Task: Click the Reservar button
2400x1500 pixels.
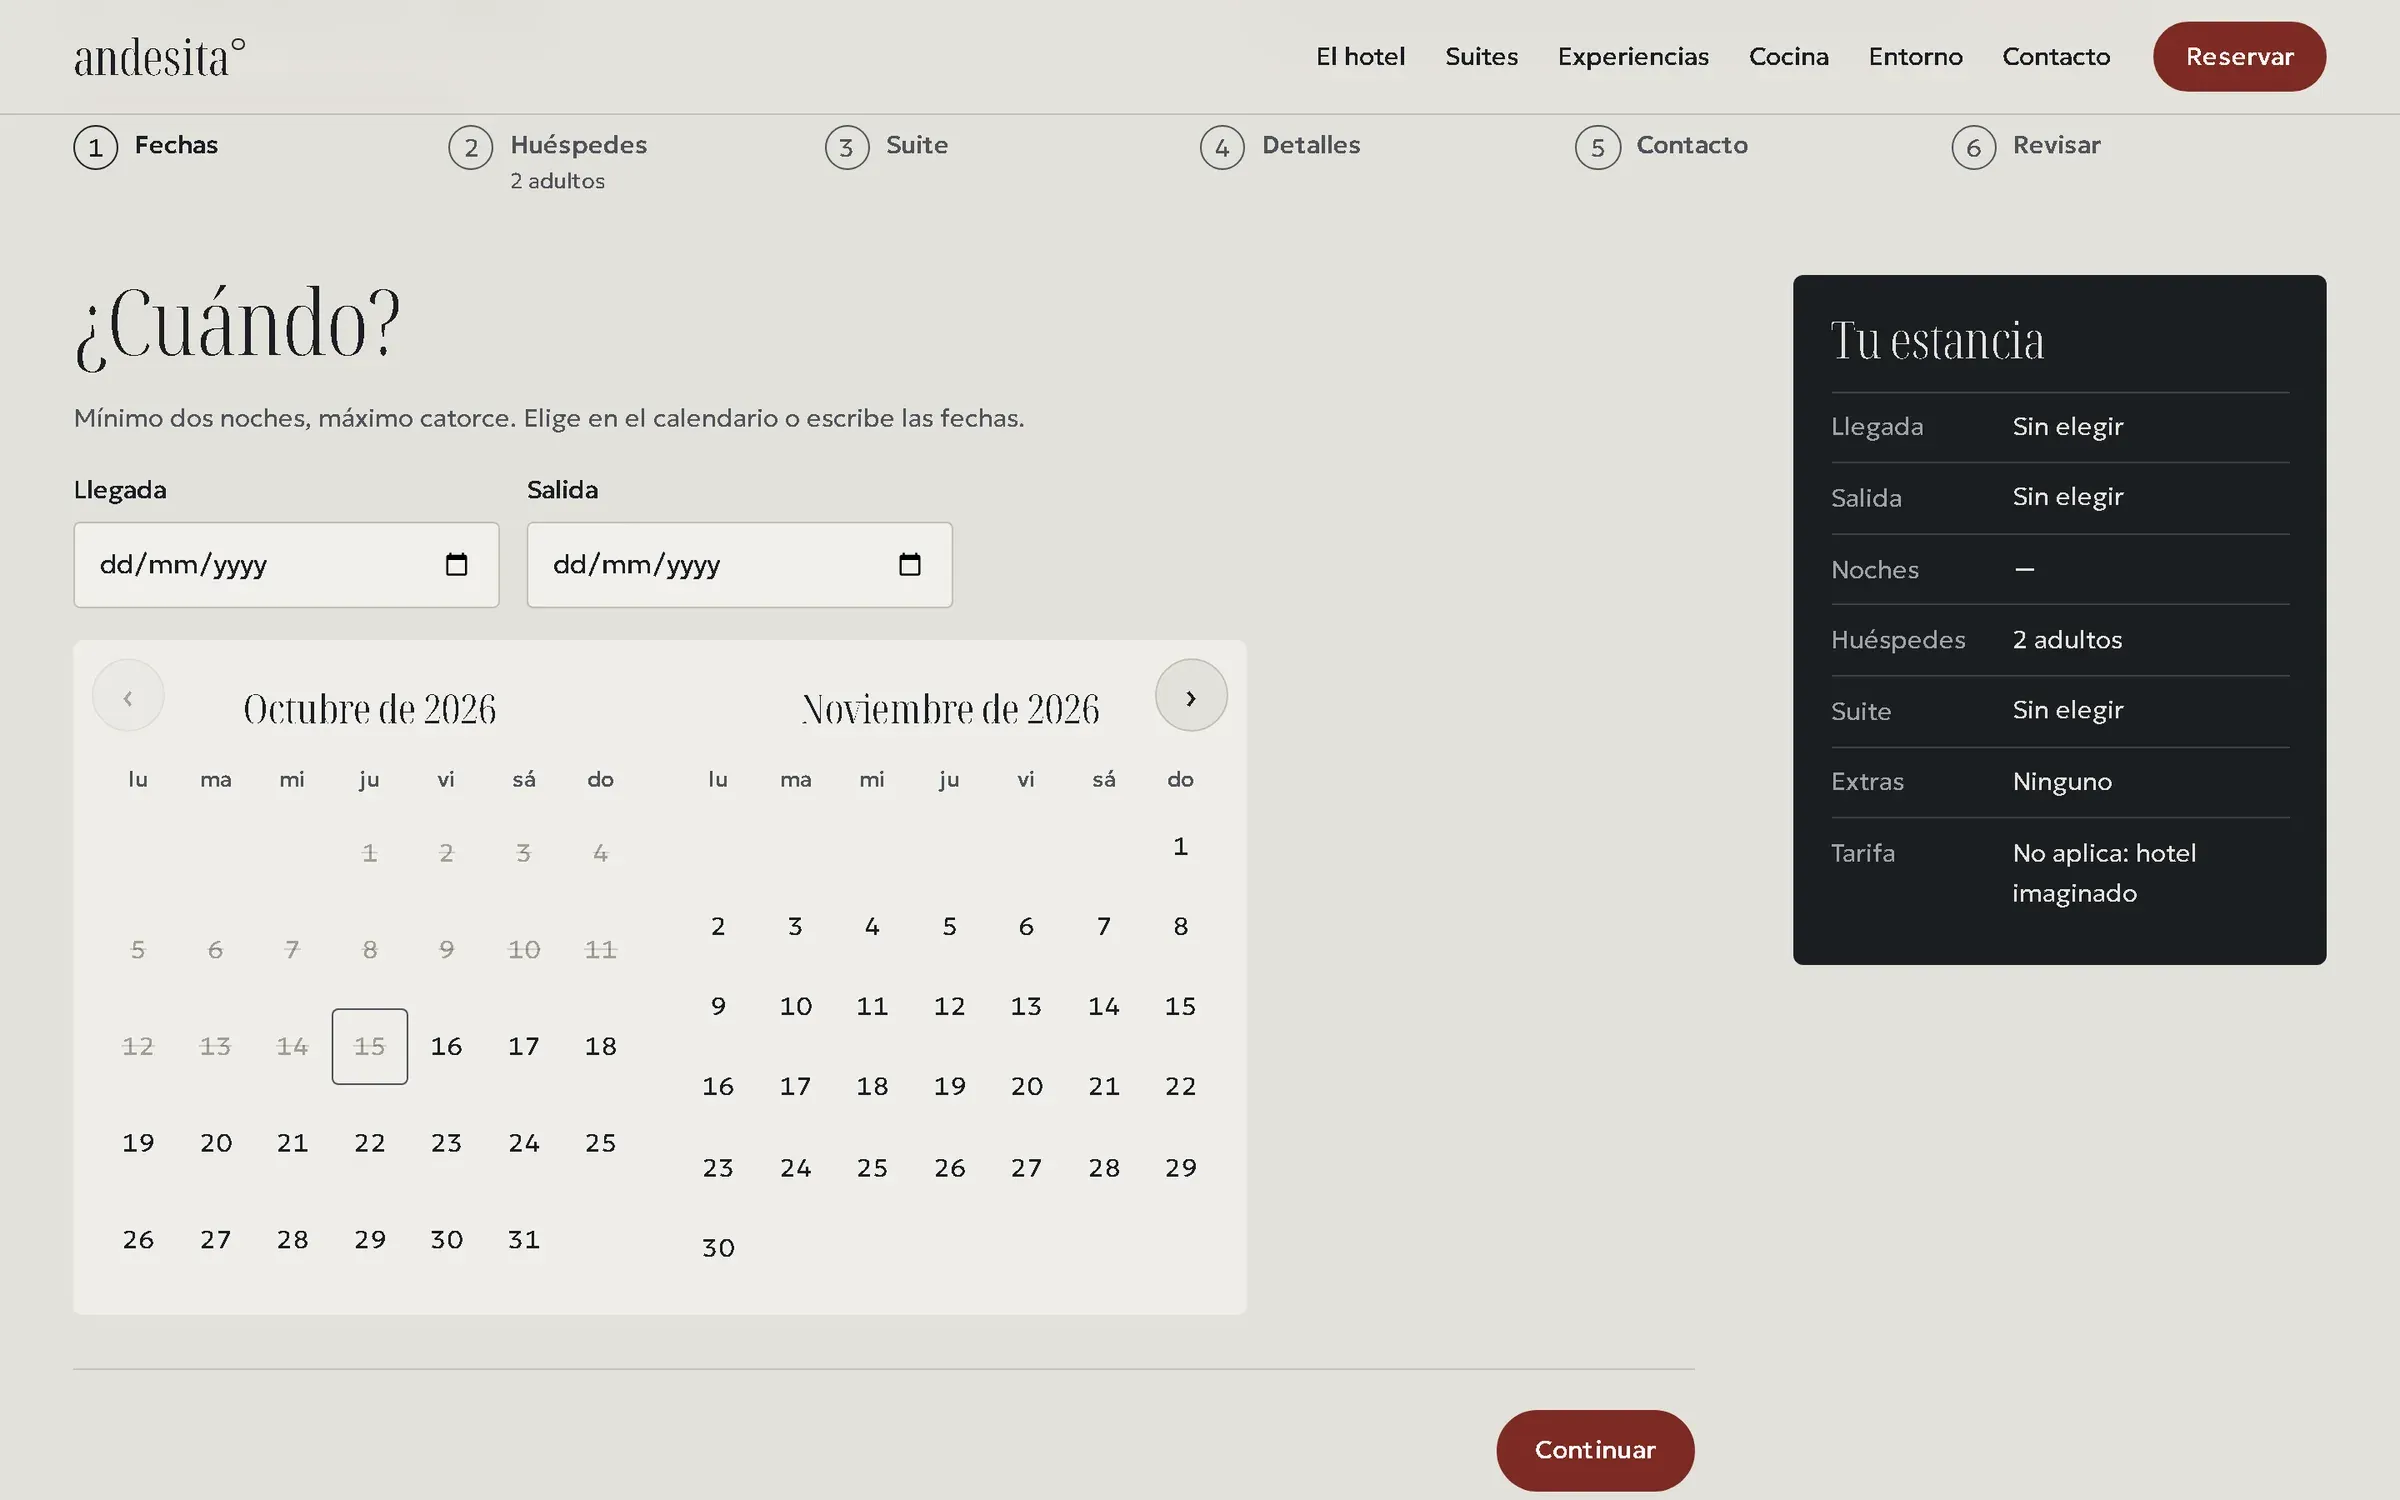Action: [x=2239, y=57]
